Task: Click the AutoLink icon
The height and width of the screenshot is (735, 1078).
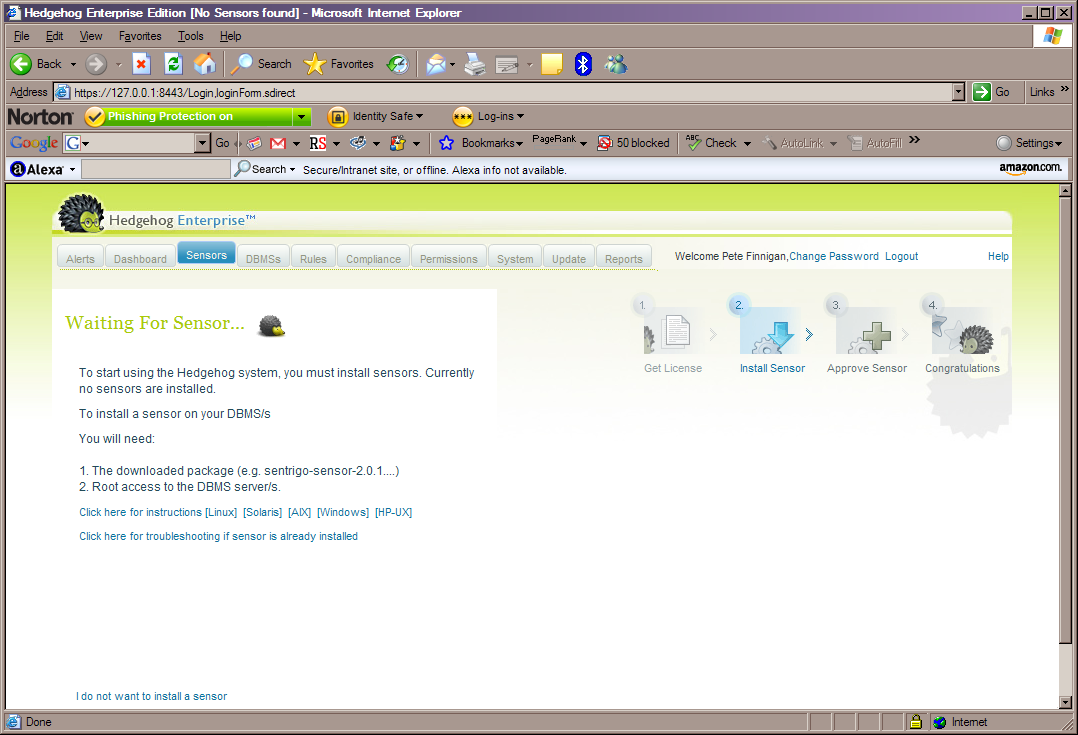Action: [x=769, y=143]
